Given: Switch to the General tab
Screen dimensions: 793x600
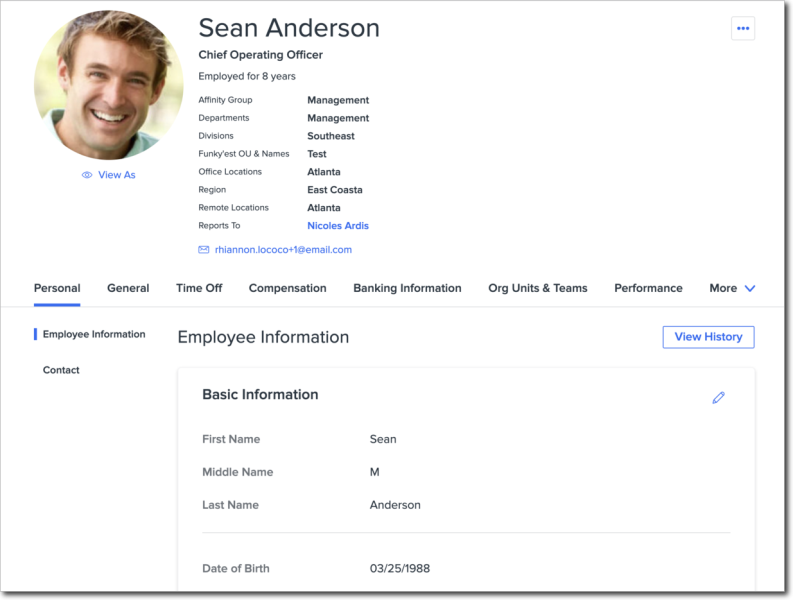Looking at the screenshot, I should click(x=128, y=288).
